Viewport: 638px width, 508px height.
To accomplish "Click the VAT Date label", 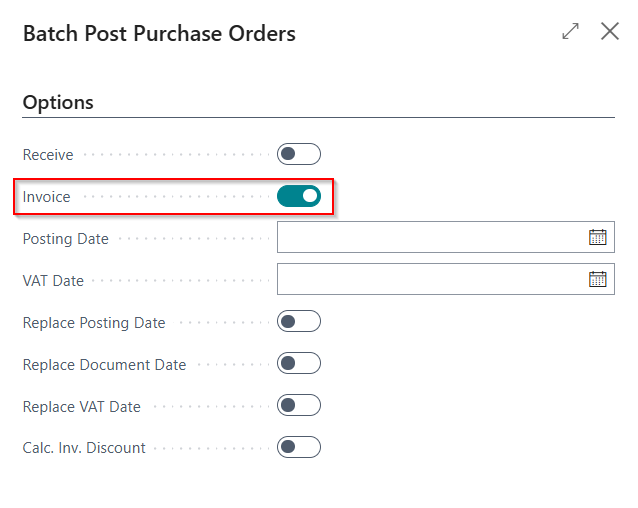I will (x=53, y=281).
